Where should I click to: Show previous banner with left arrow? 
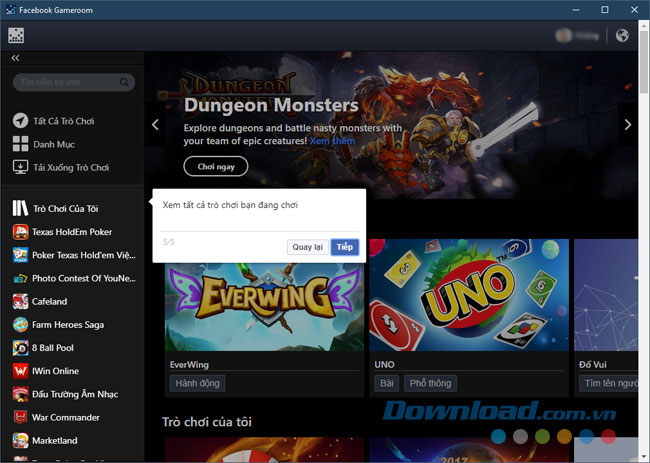[155, 125]
